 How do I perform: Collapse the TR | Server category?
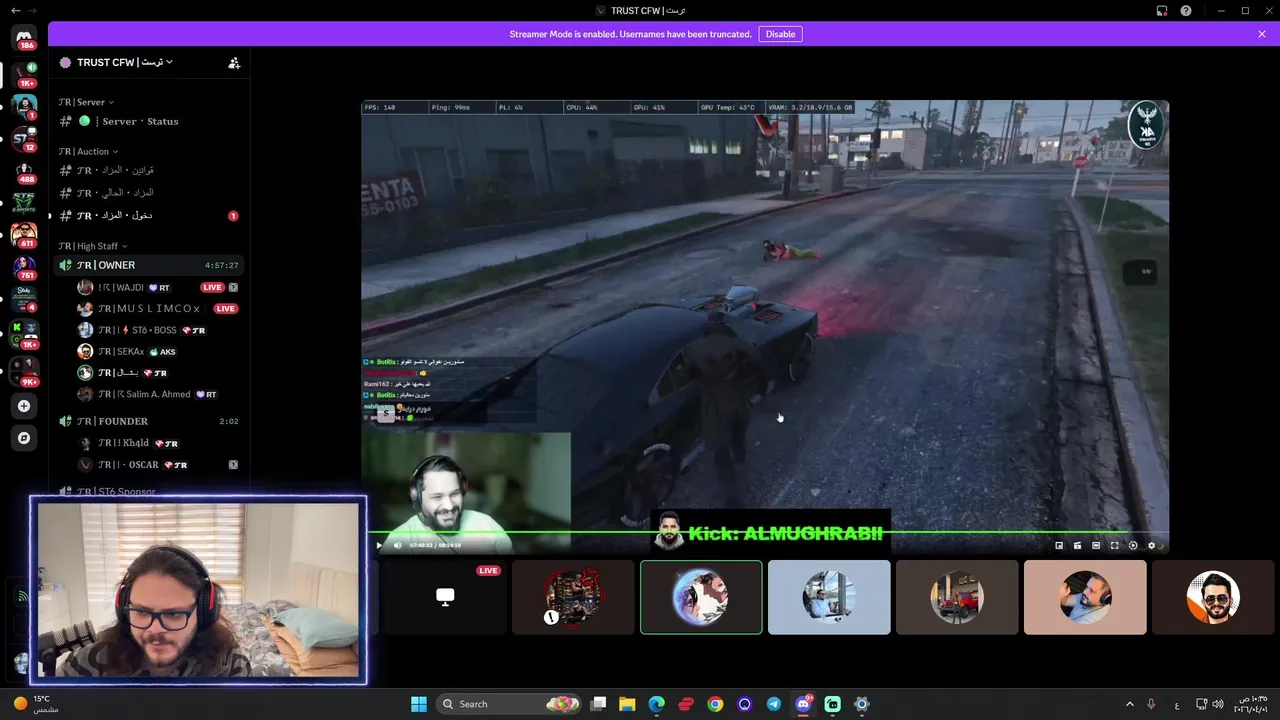(86, 102)
